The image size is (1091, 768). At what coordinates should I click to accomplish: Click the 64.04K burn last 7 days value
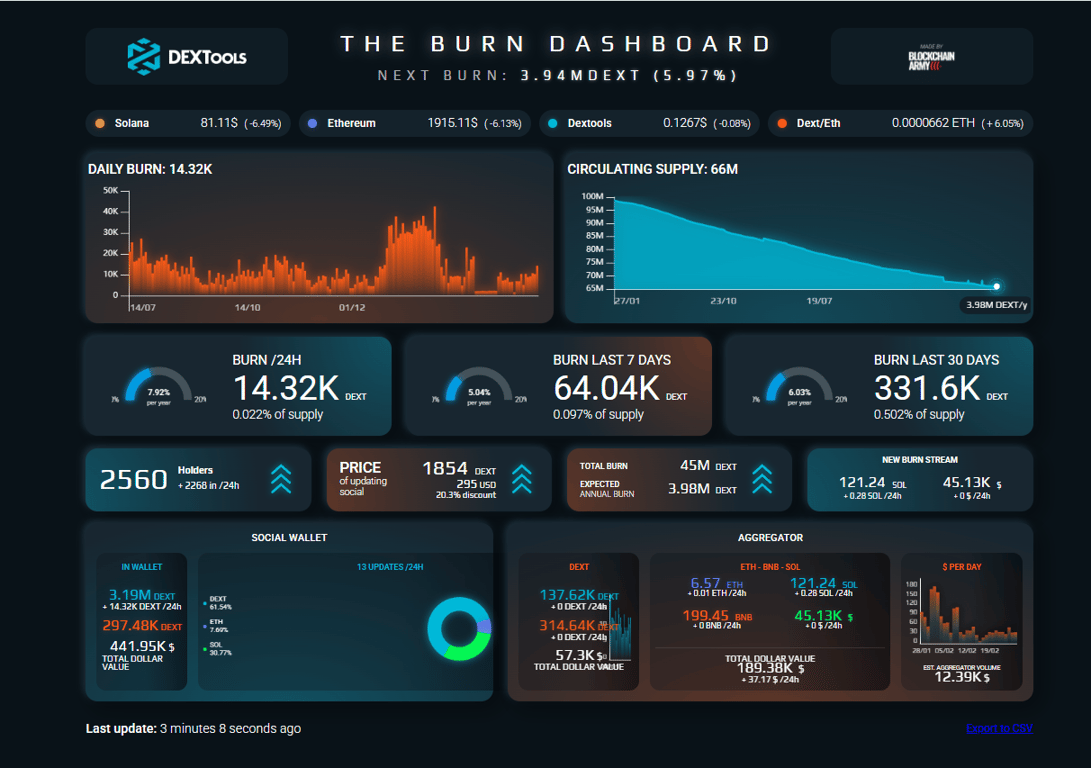point(606,388)
